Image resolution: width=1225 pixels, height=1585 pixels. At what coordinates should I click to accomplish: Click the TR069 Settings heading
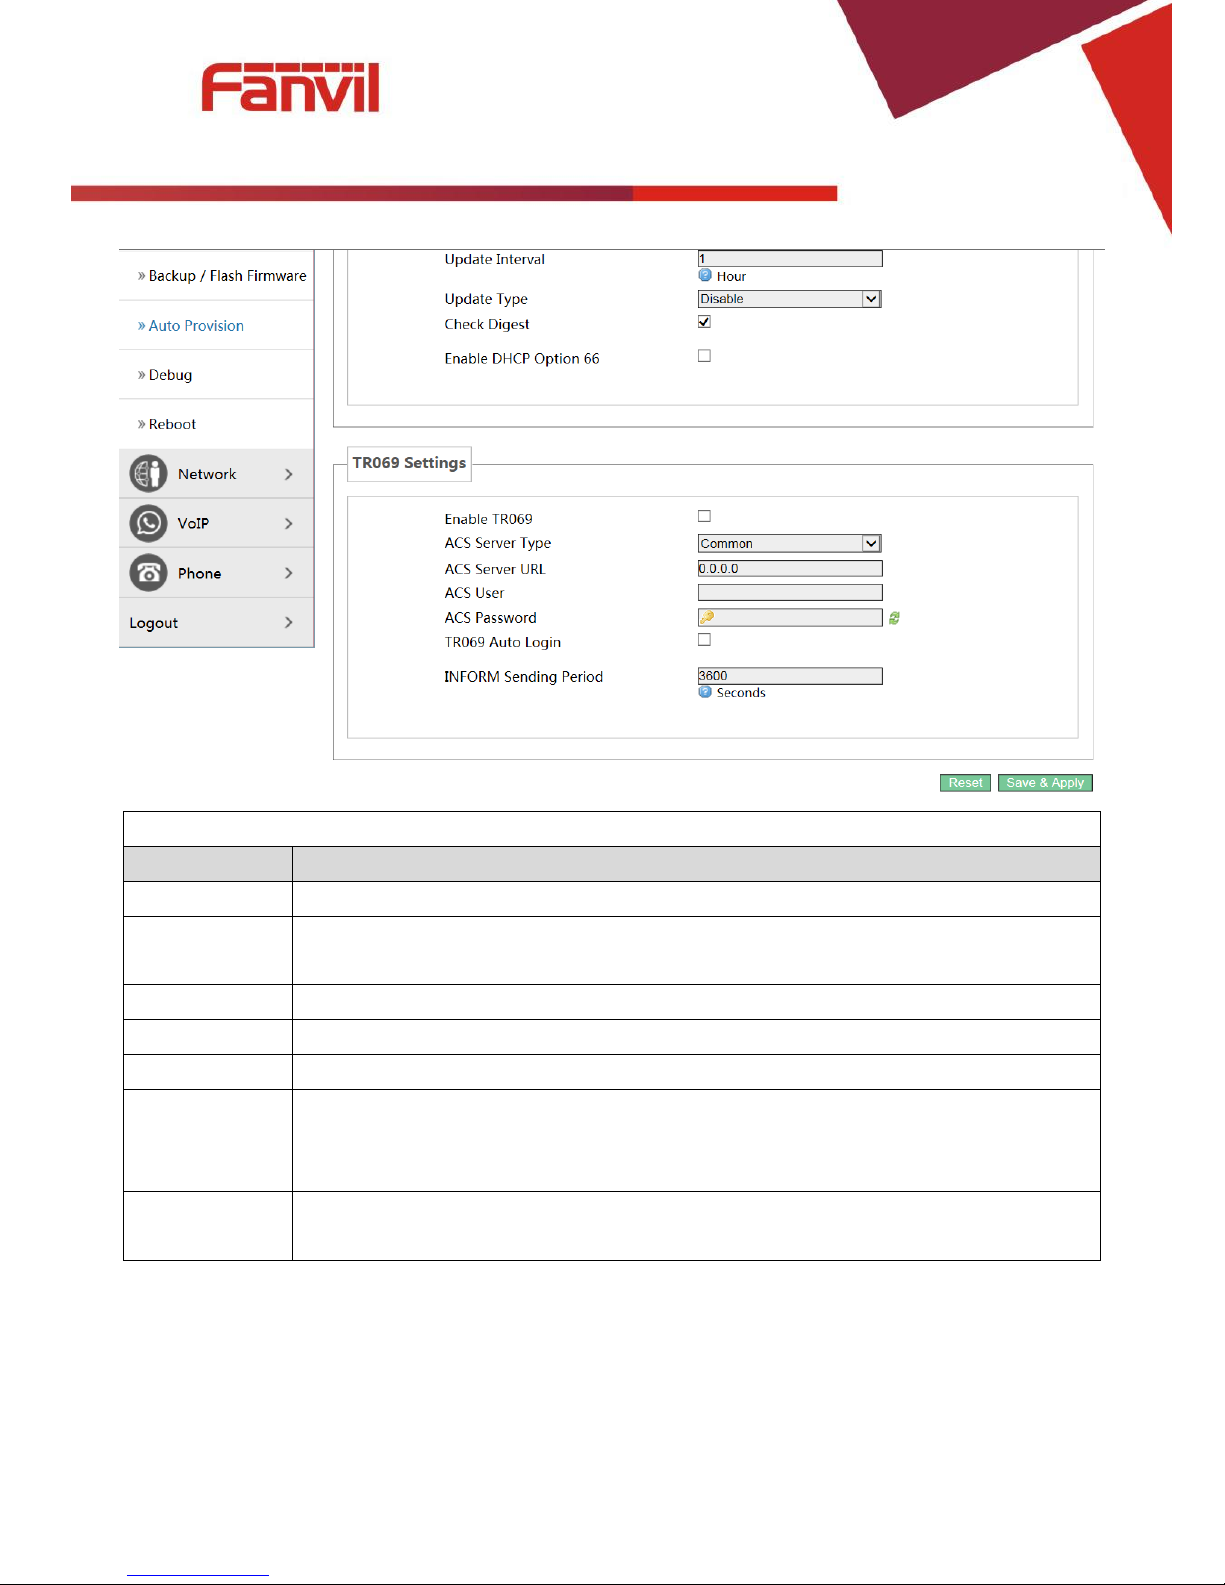(409, 463)
